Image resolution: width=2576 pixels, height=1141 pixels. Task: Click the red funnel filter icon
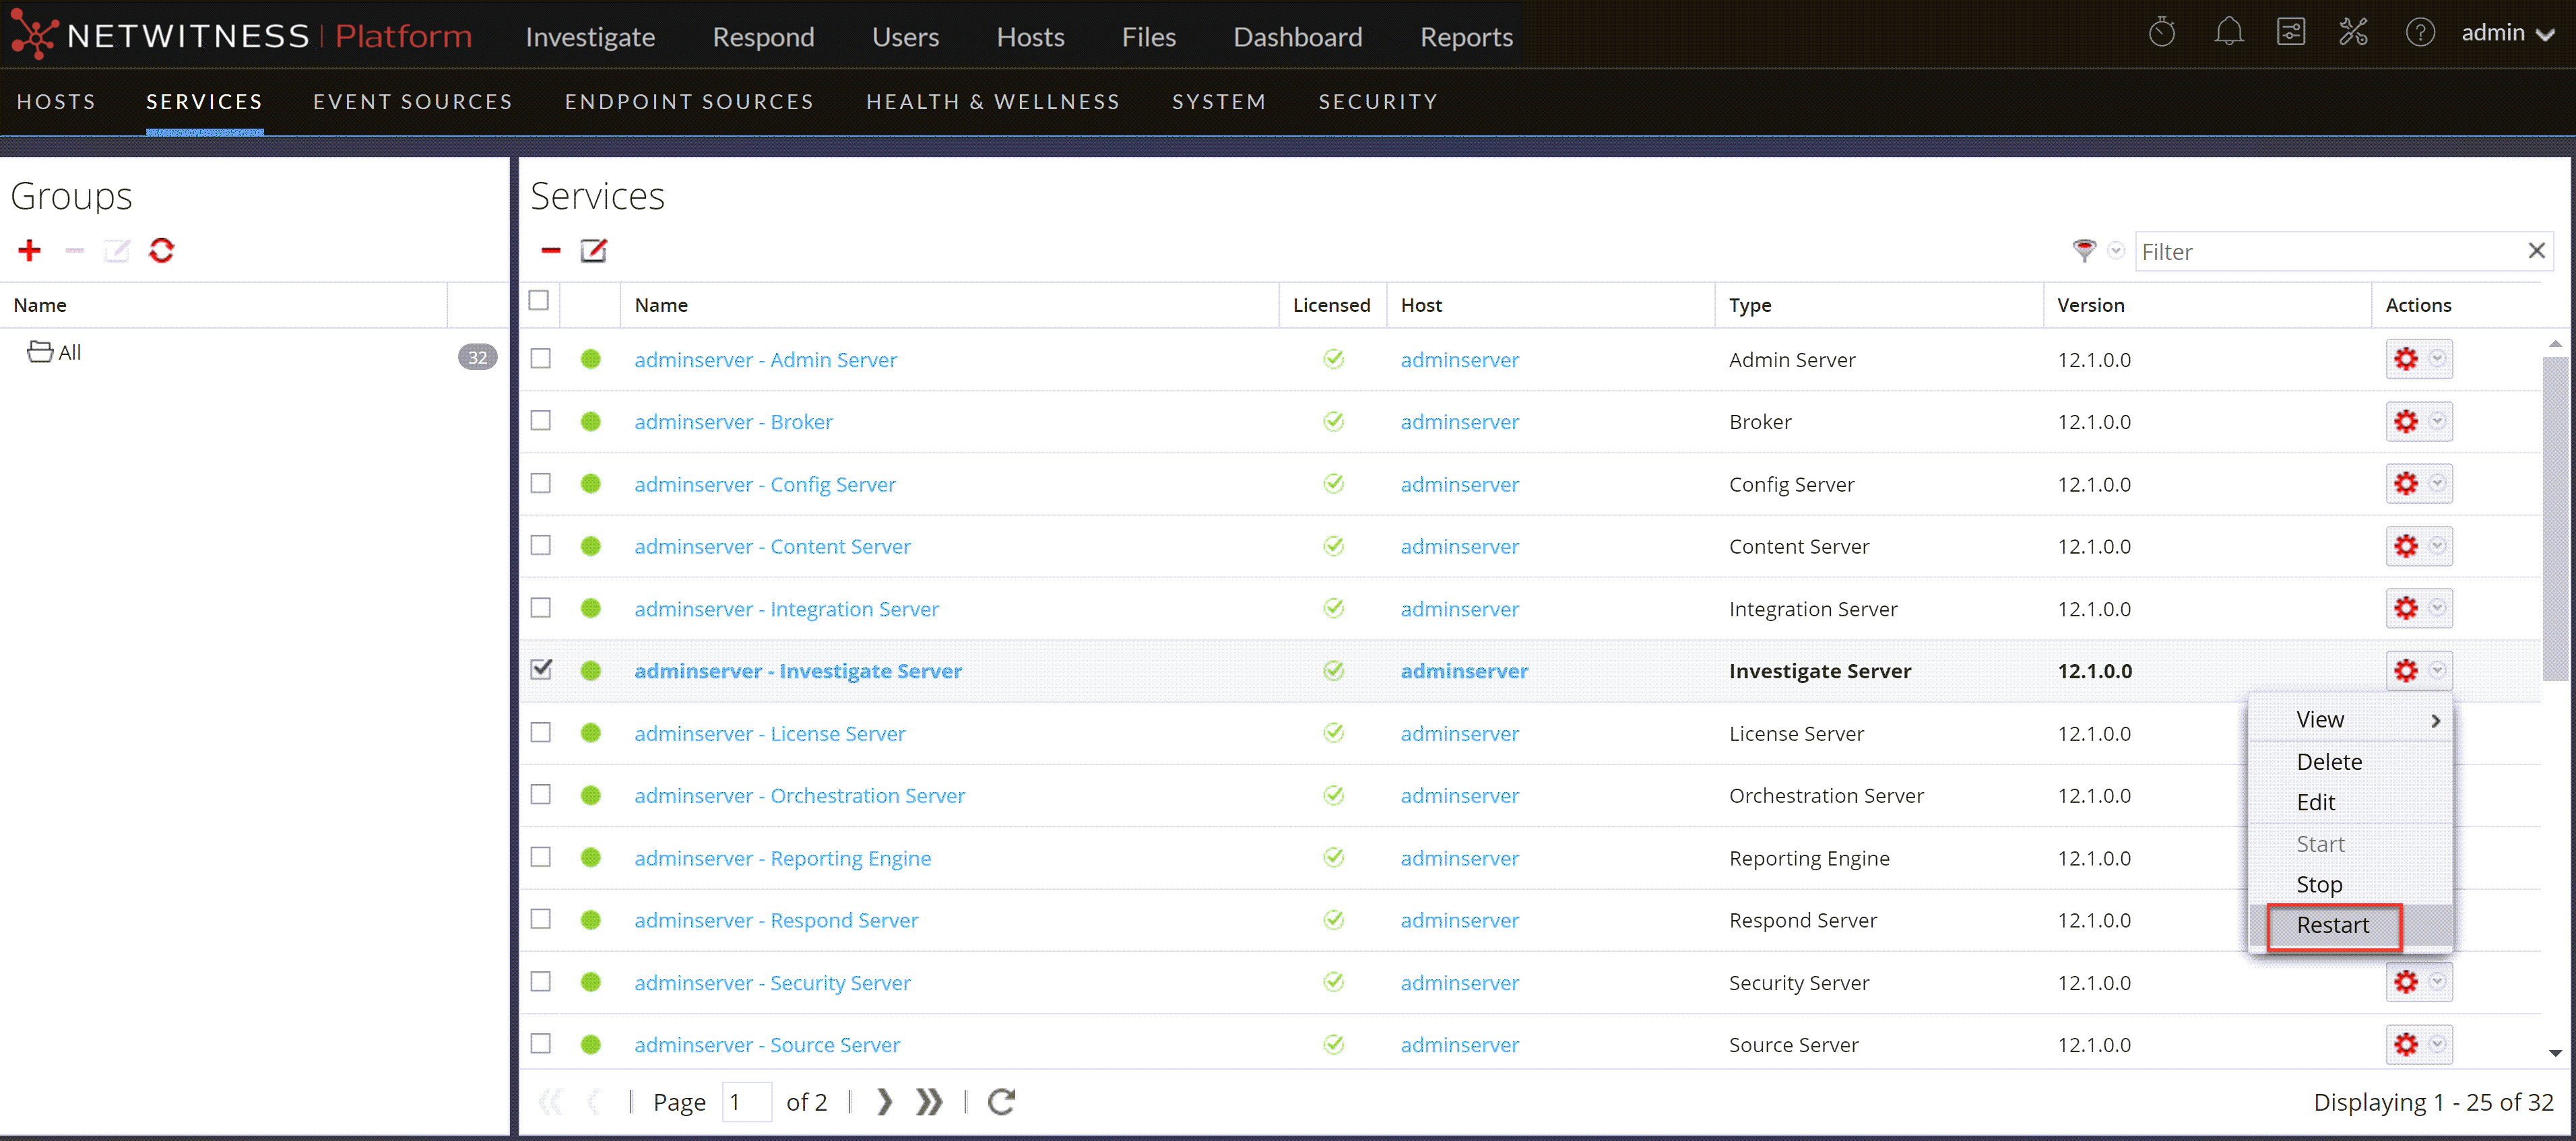pos(2083,250)
